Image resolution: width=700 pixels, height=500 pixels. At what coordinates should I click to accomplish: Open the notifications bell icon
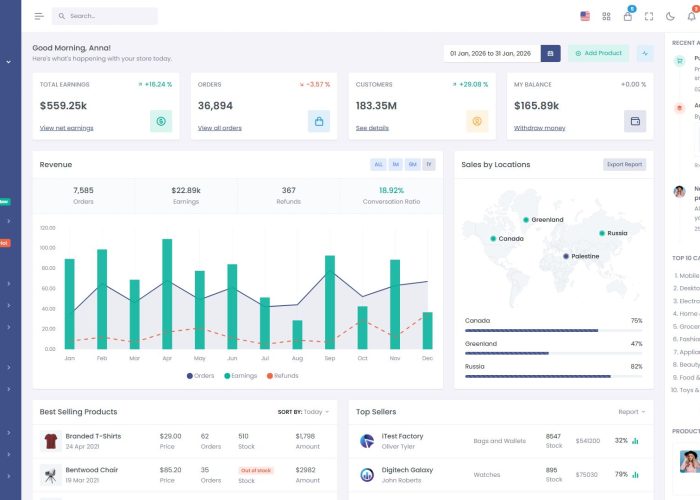tap(692, 17)
